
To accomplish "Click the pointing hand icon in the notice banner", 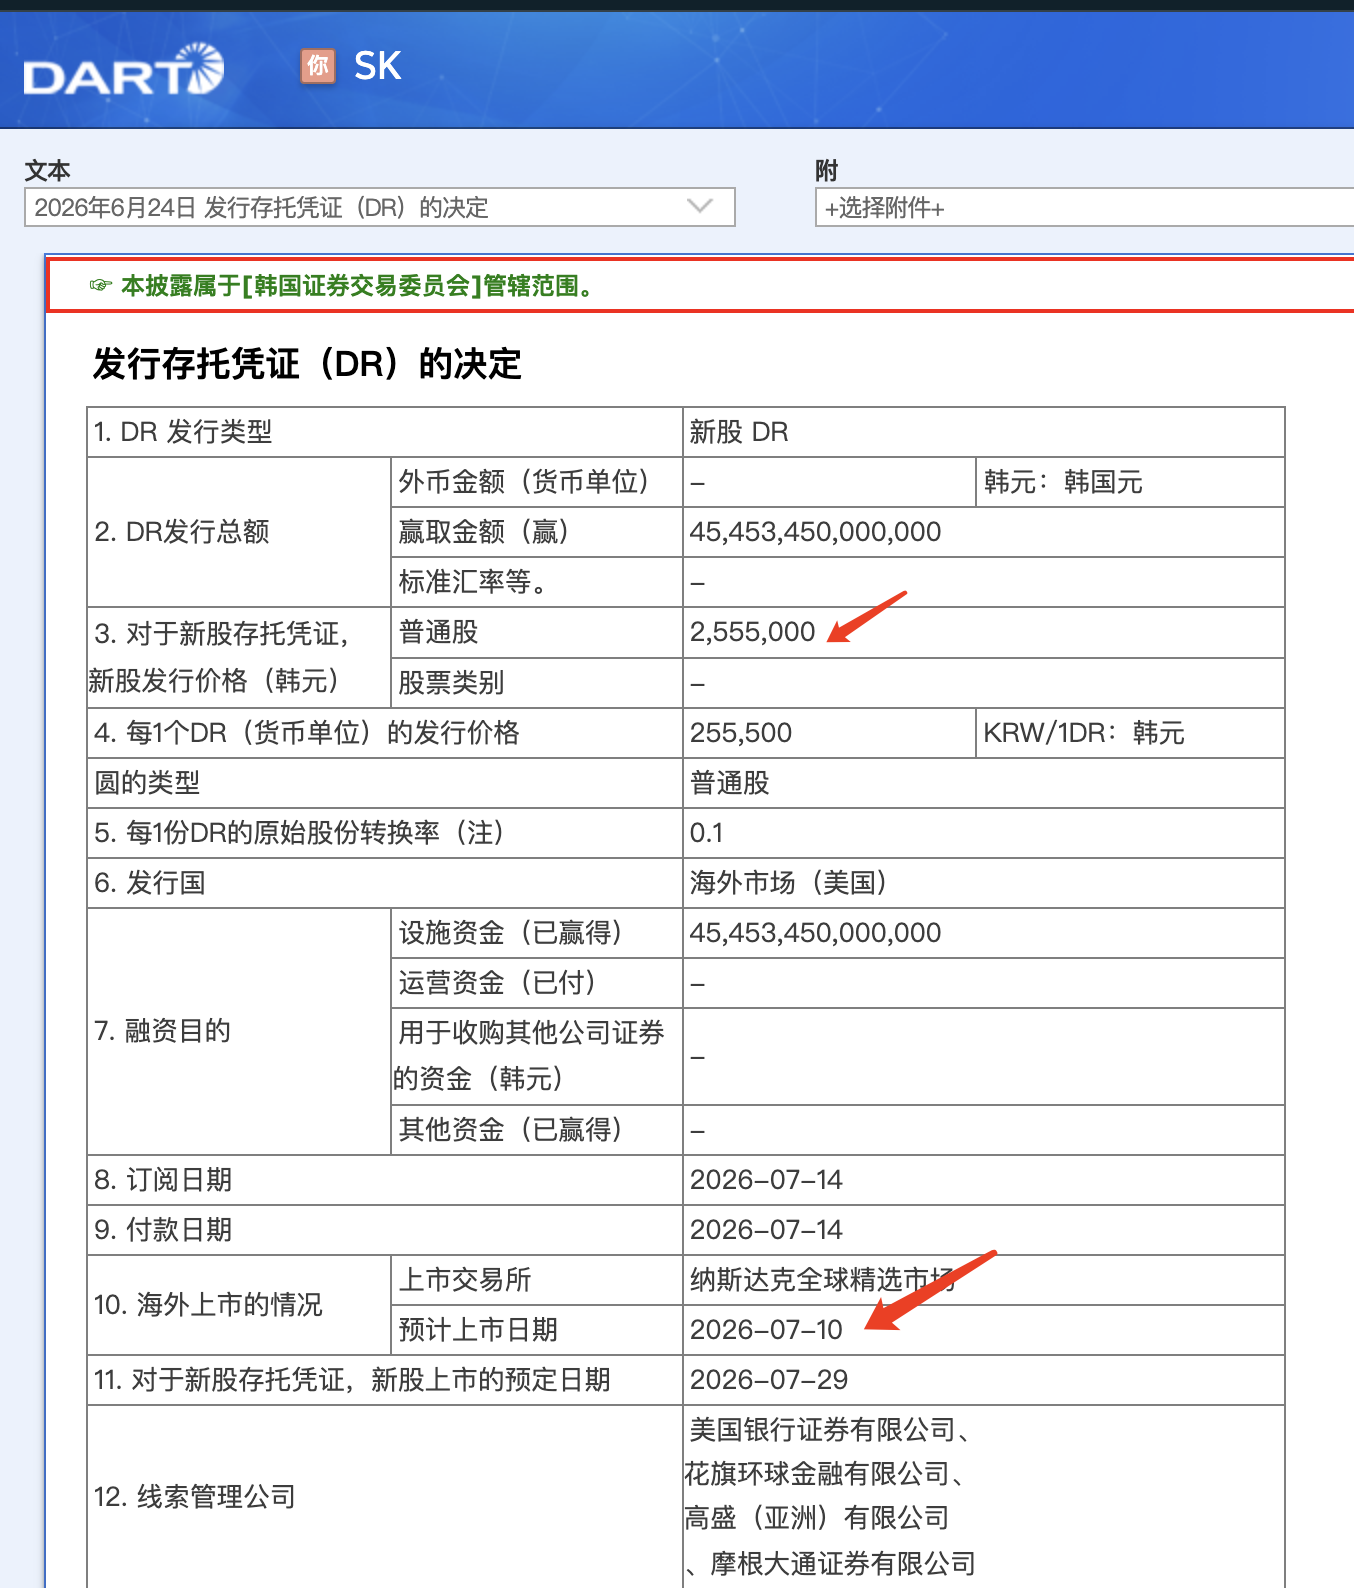I will point(100,286).
